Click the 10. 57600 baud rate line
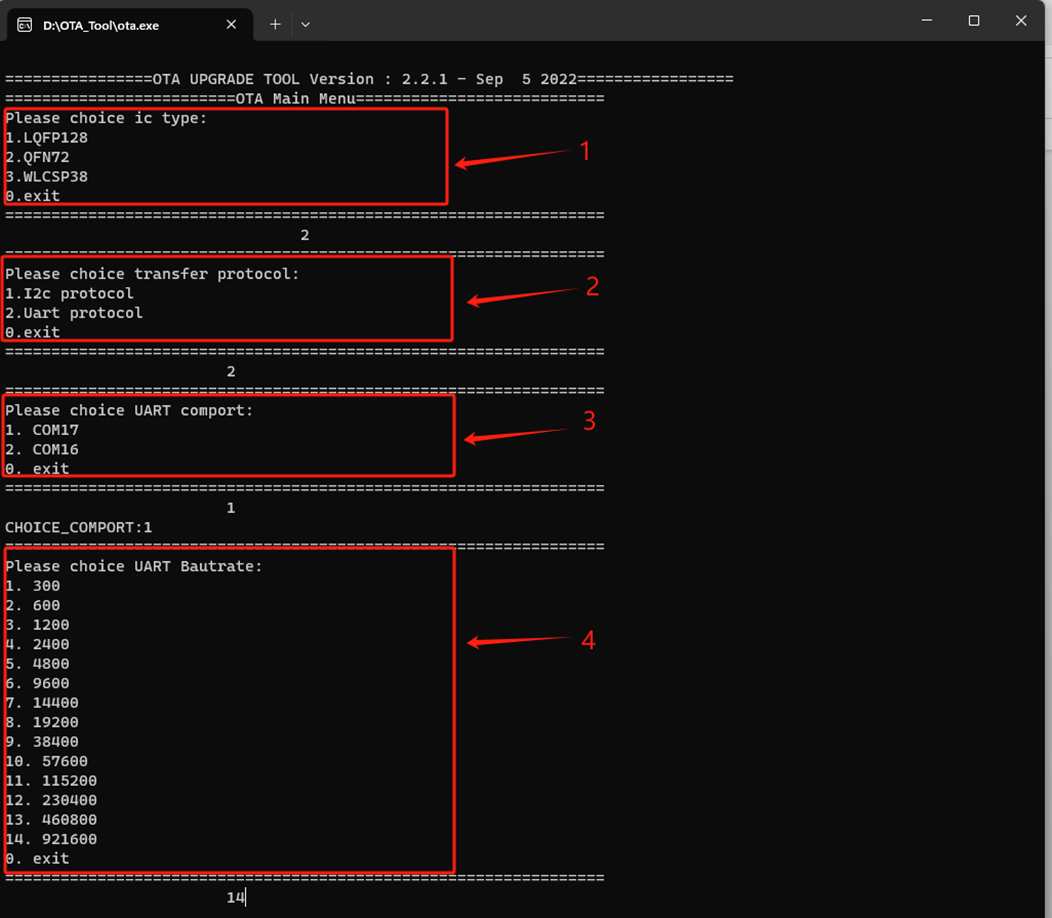1052x918 pixels. tap(47, 761)
